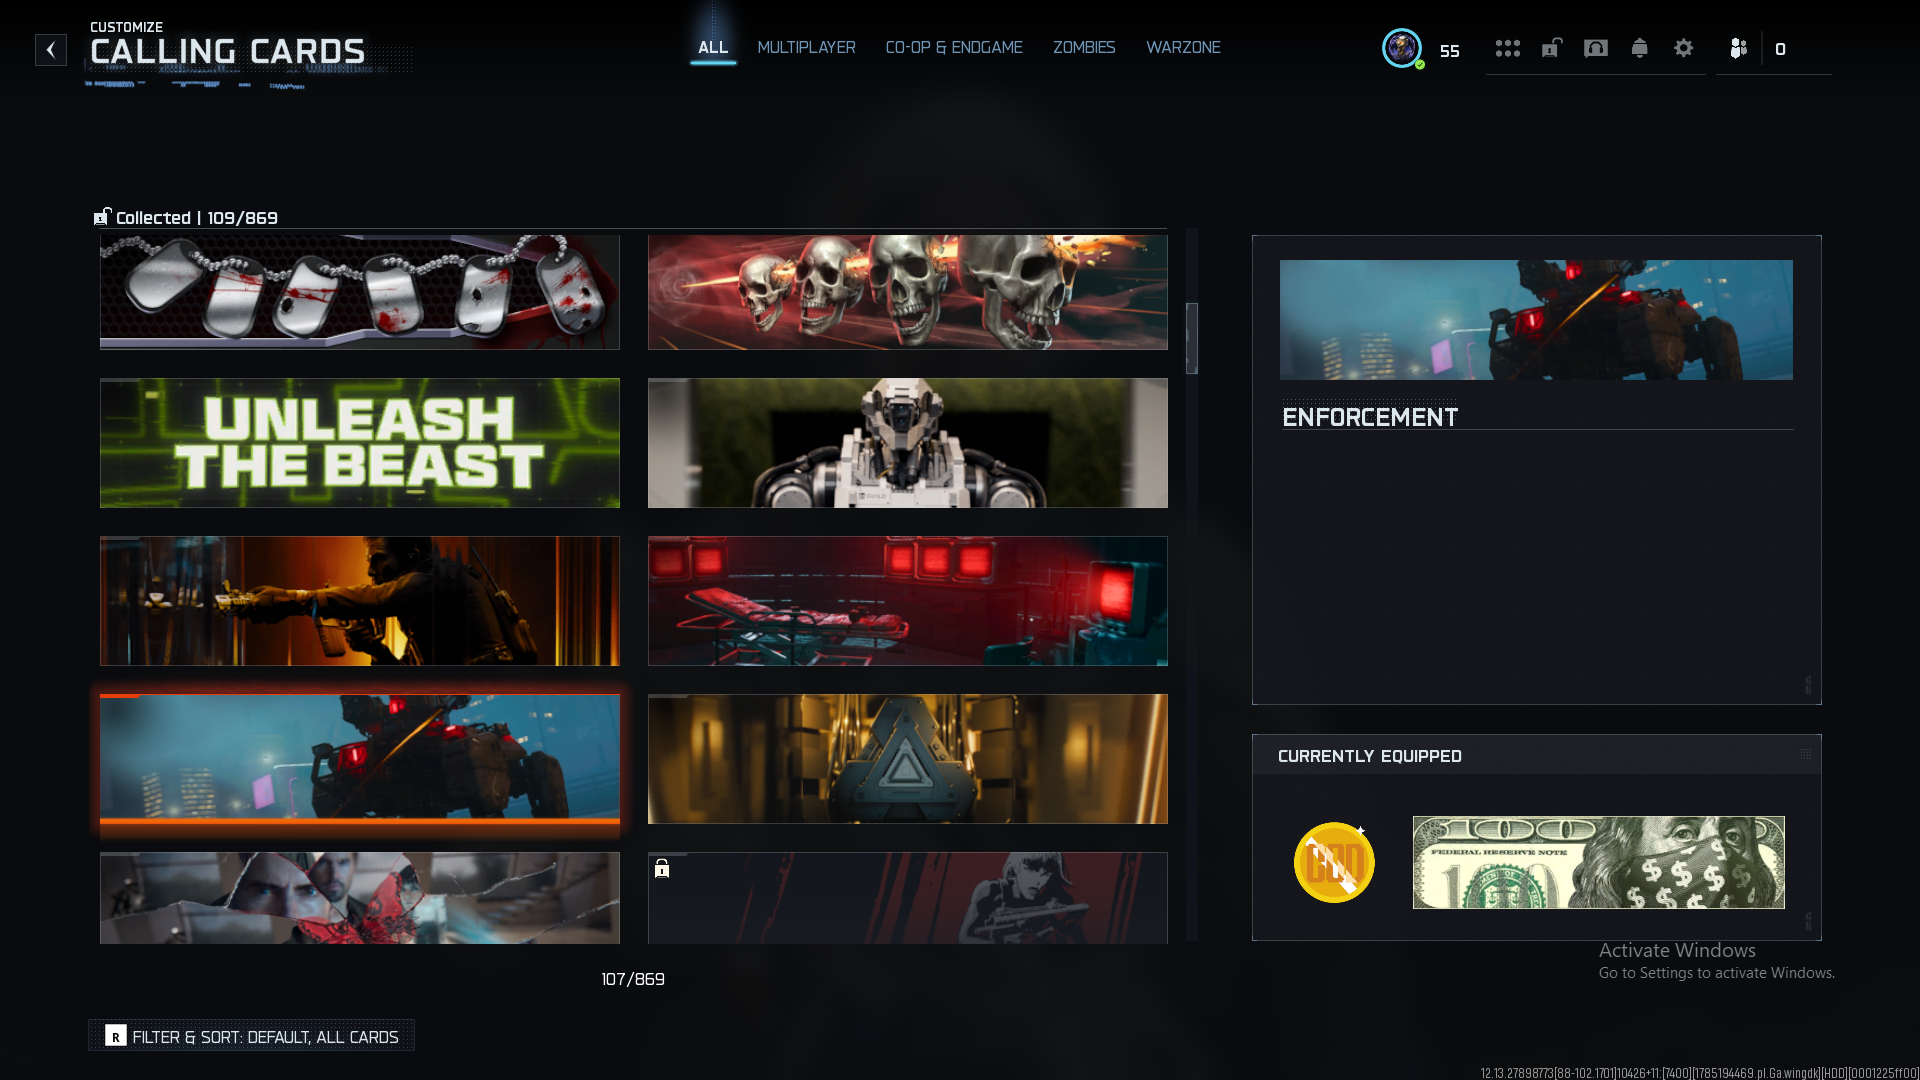Open the friends party icon

[1738, 48]
